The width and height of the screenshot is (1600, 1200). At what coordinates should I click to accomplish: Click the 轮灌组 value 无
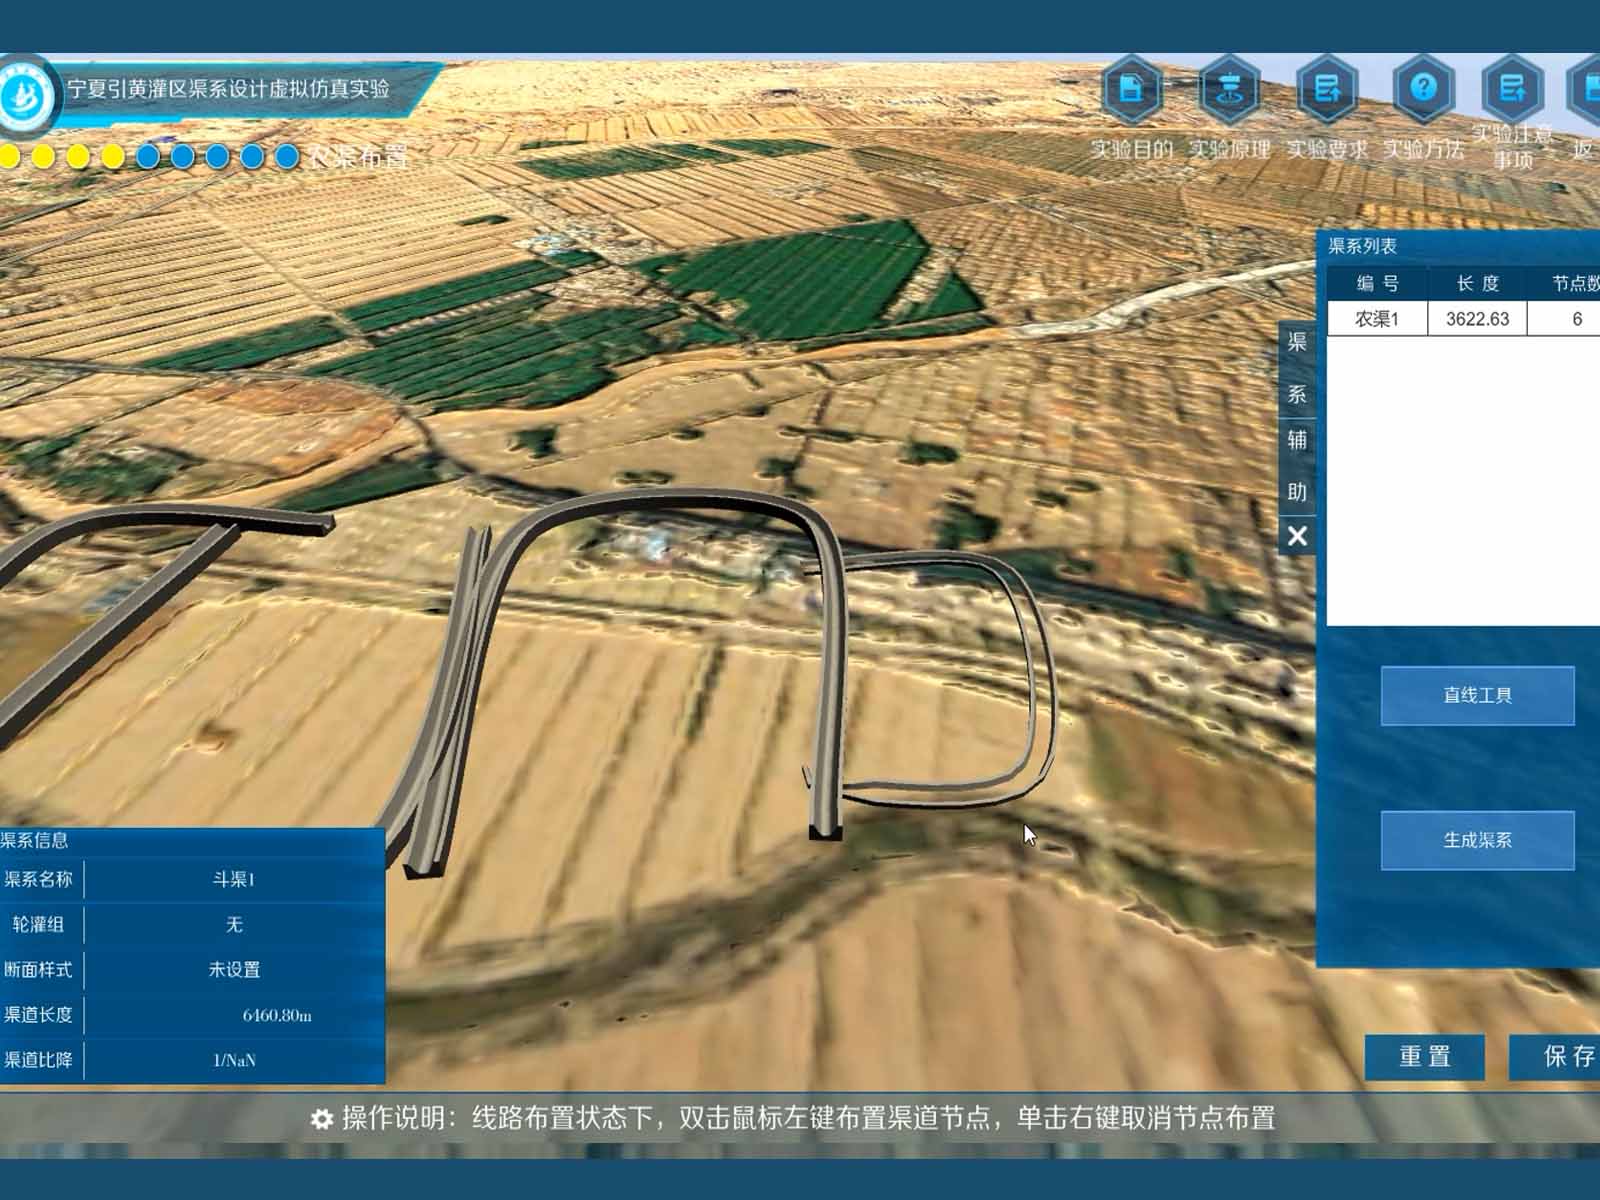[234, 925]
